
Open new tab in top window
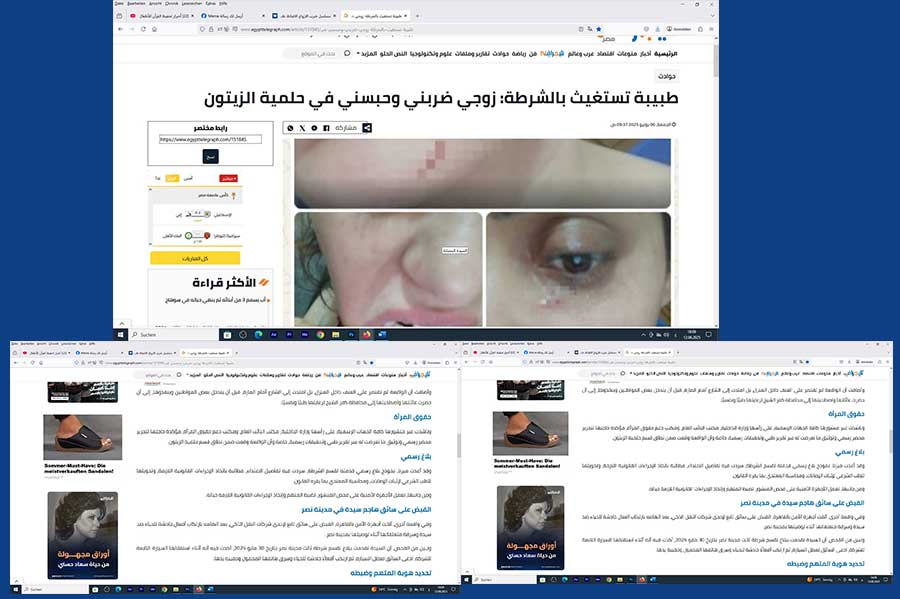pyautogui.click(x=417, y=16)
